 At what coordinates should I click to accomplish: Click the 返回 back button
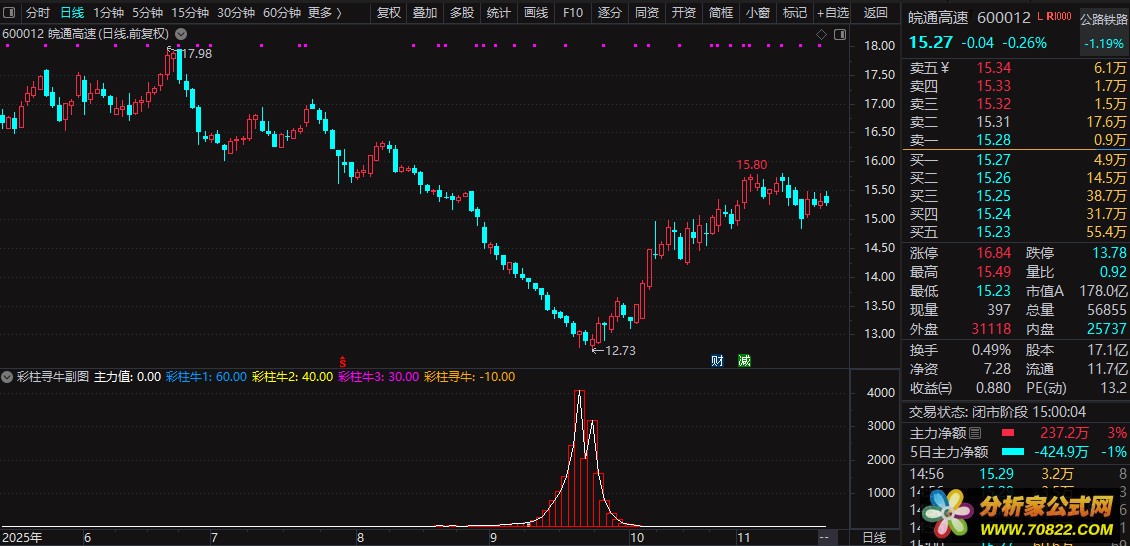pos(875,13)
